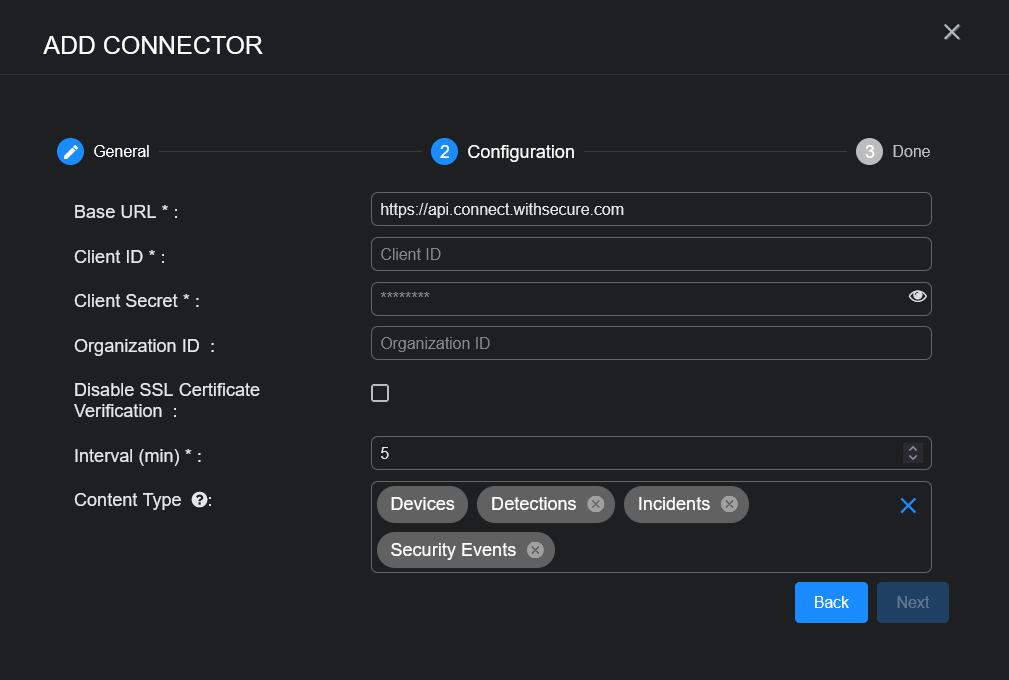Remove the Security Events tag
The image size is (1009, 680).
(535, 550)
